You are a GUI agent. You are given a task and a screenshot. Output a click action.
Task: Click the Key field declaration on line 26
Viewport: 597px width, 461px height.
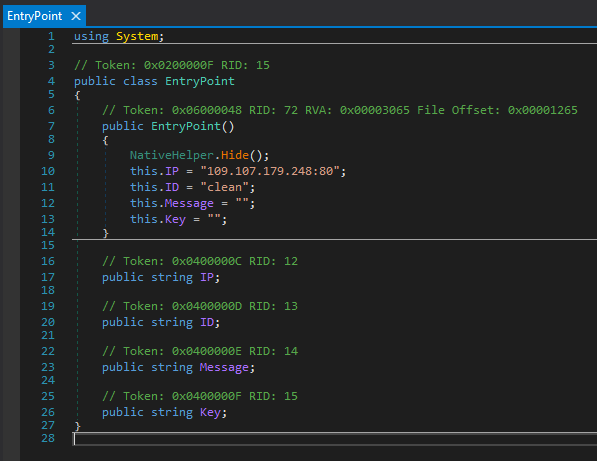pyautogui.click(x=210, y=412)
